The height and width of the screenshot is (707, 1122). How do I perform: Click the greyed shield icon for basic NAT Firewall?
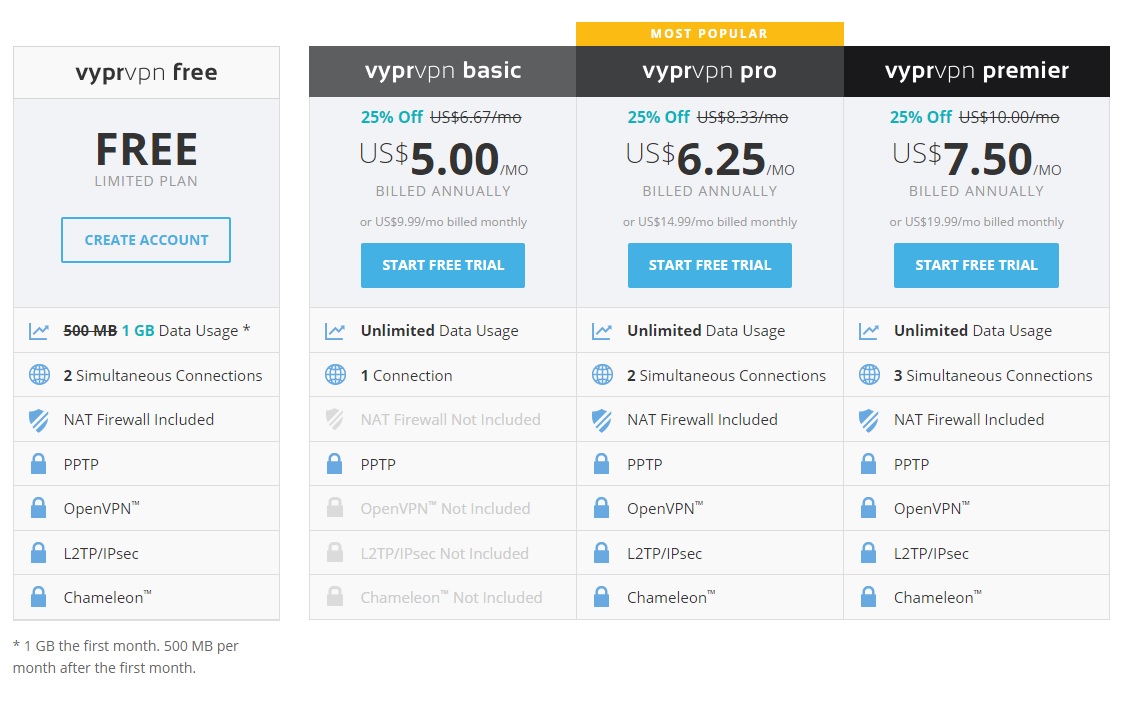tap(334, 419)
